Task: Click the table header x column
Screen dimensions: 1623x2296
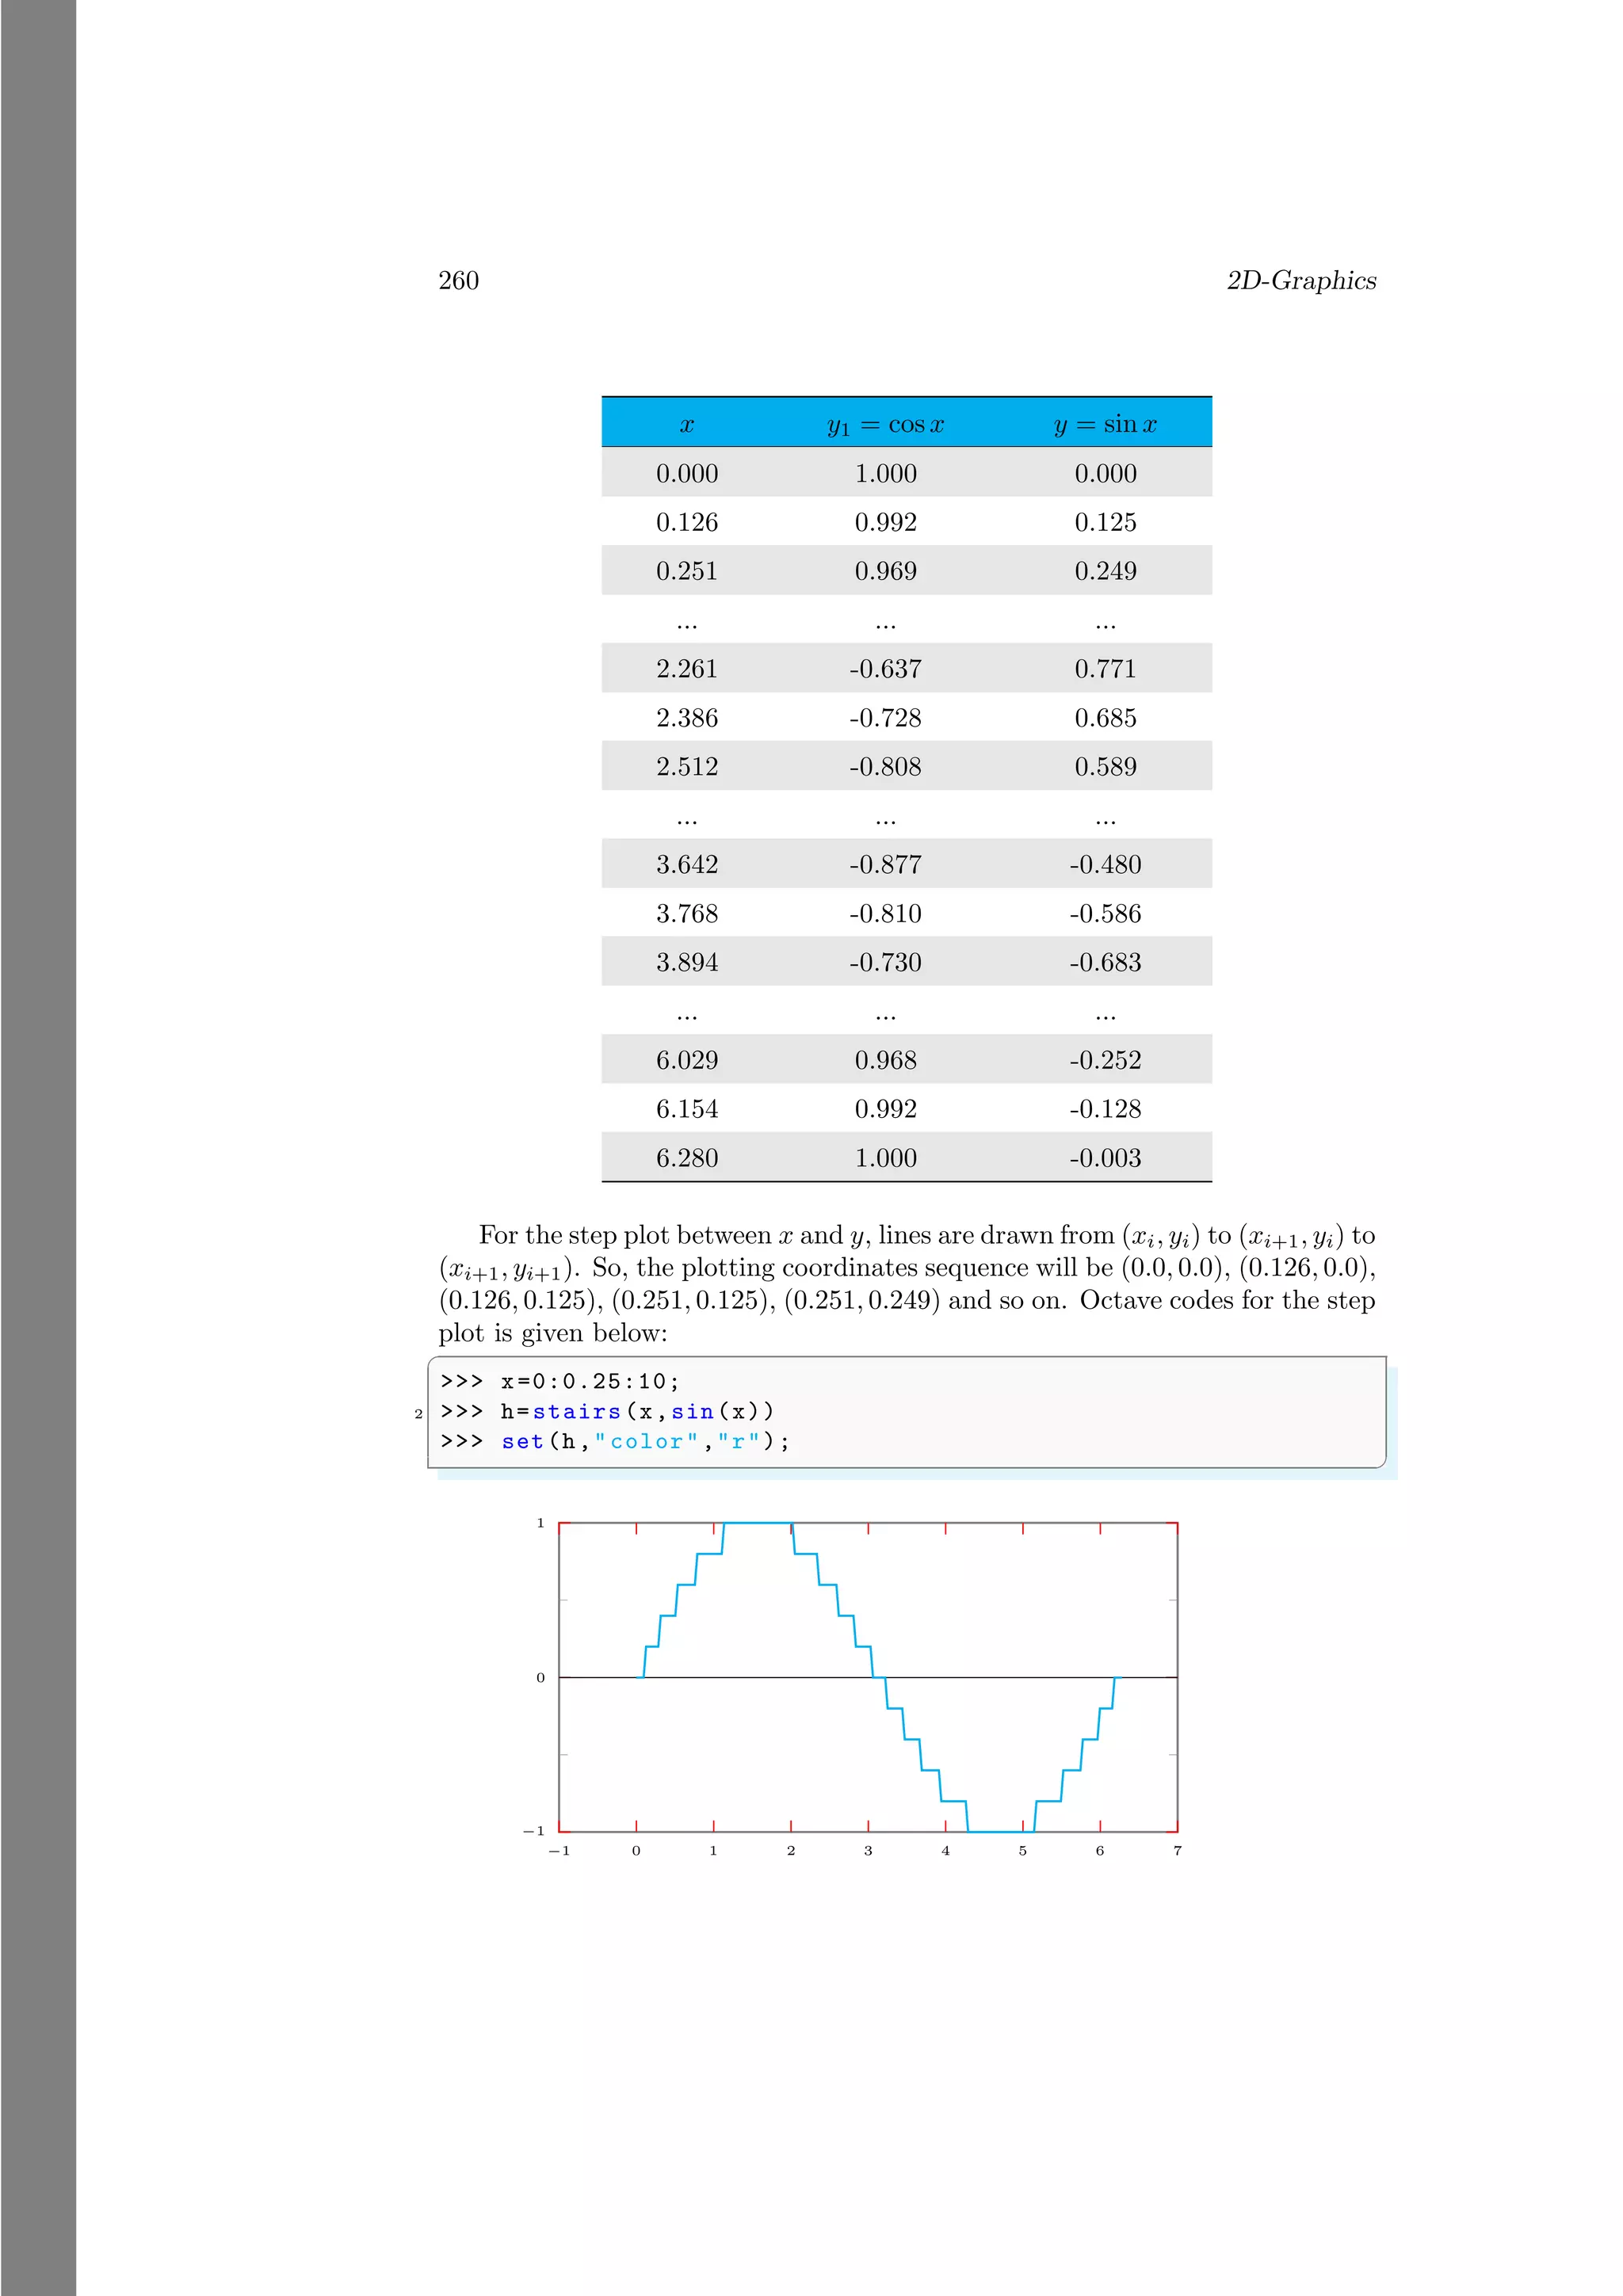Action: [687, 424]
